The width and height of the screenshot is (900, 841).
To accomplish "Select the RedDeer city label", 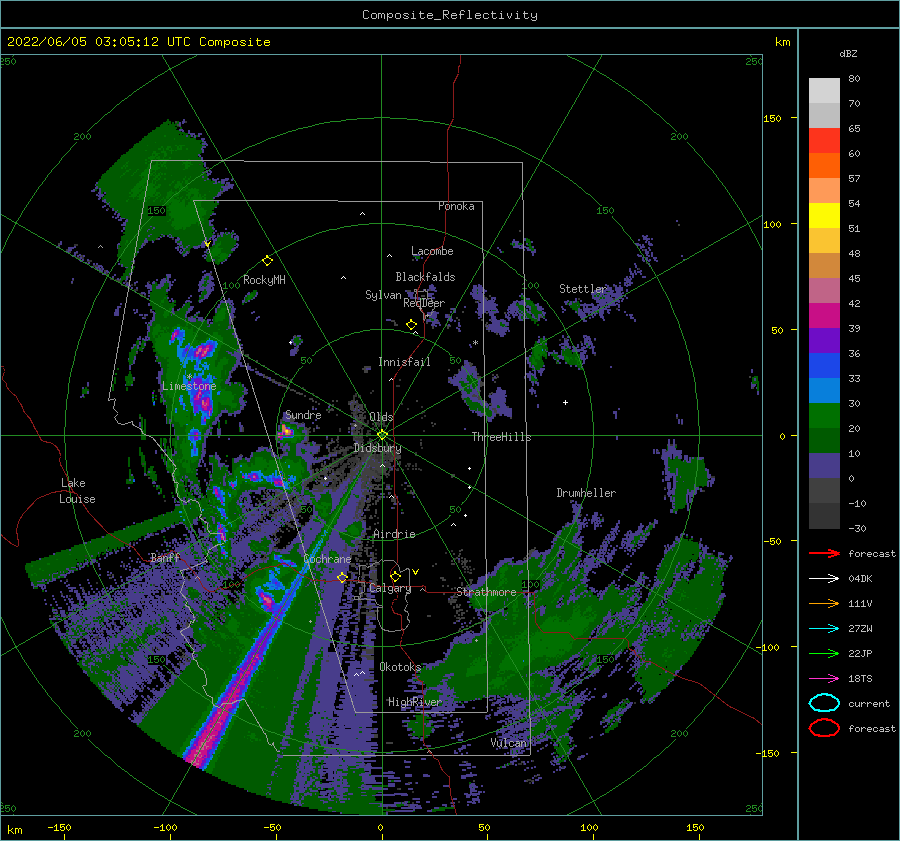I will click(424, 303).
